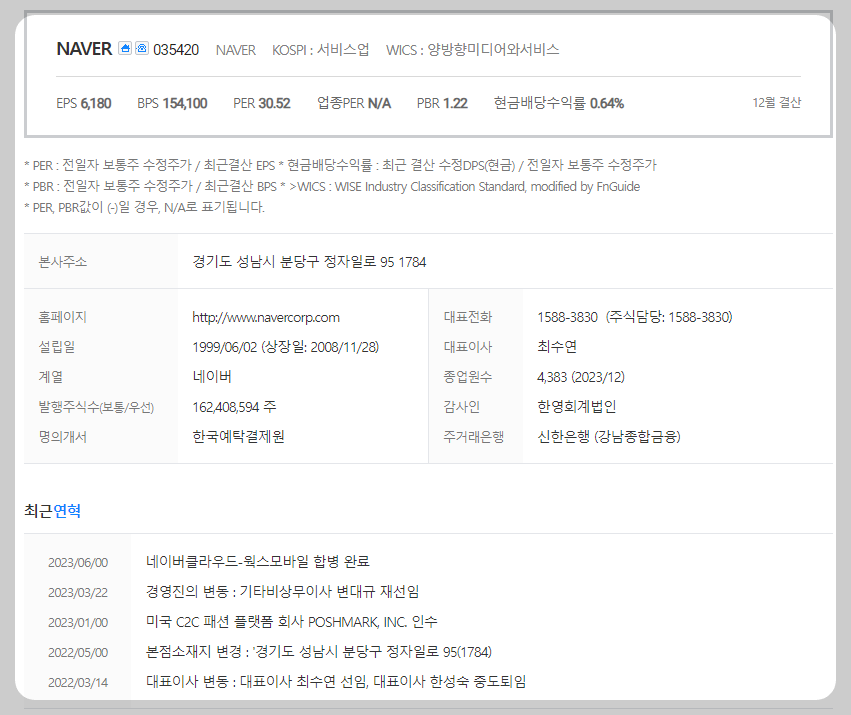Click the 발행주식수(보통/우선) label

point(96,407)
